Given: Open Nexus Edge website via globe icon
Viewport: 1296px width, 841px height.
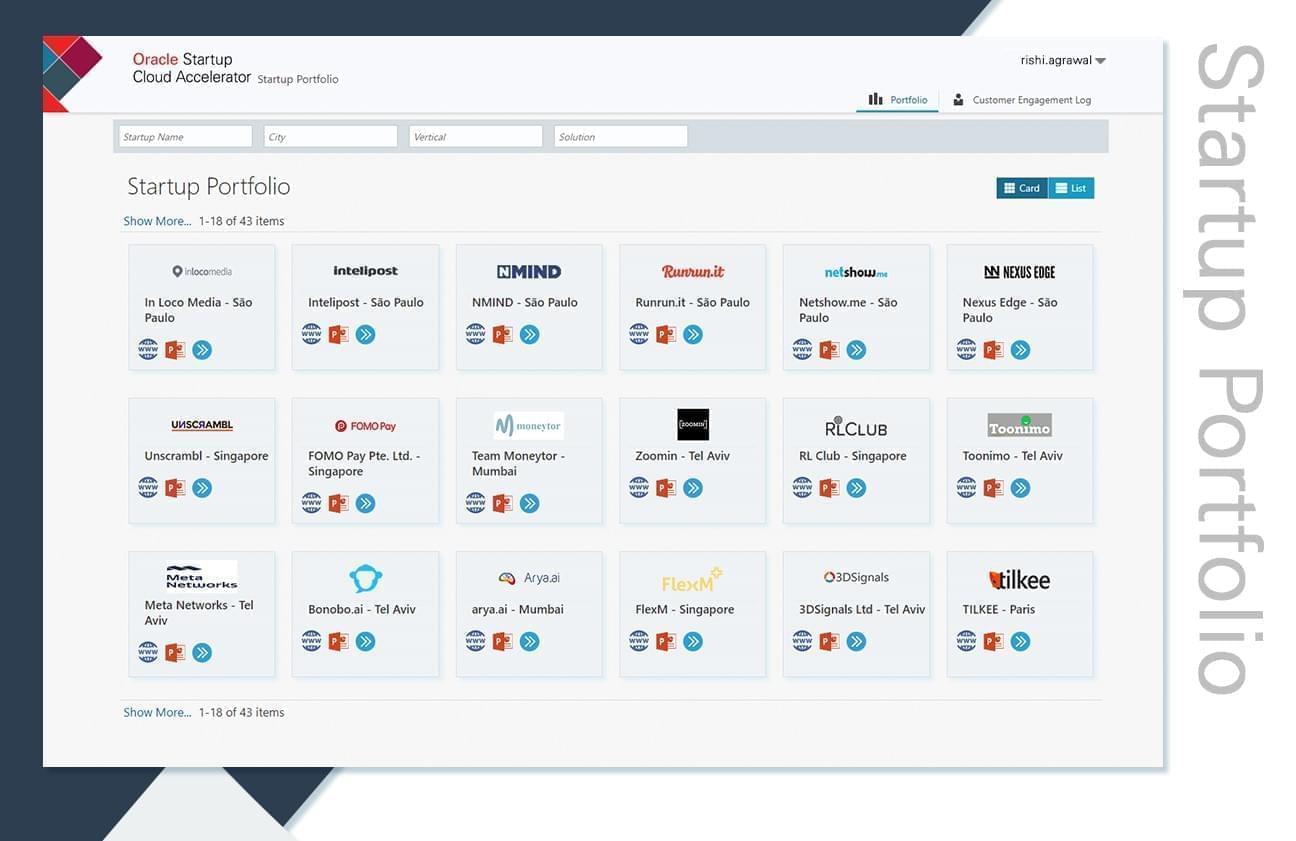Looking at the screenshot, I should pos(966,349).
